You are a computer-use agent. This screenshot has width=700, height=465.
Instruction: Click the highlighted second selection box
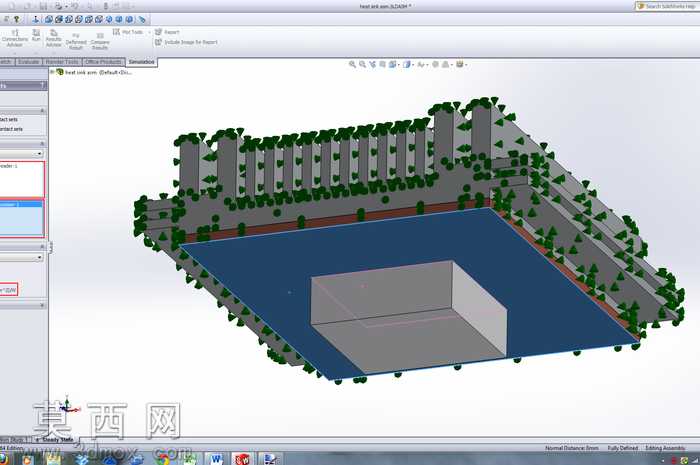click(x=22, y=218)
